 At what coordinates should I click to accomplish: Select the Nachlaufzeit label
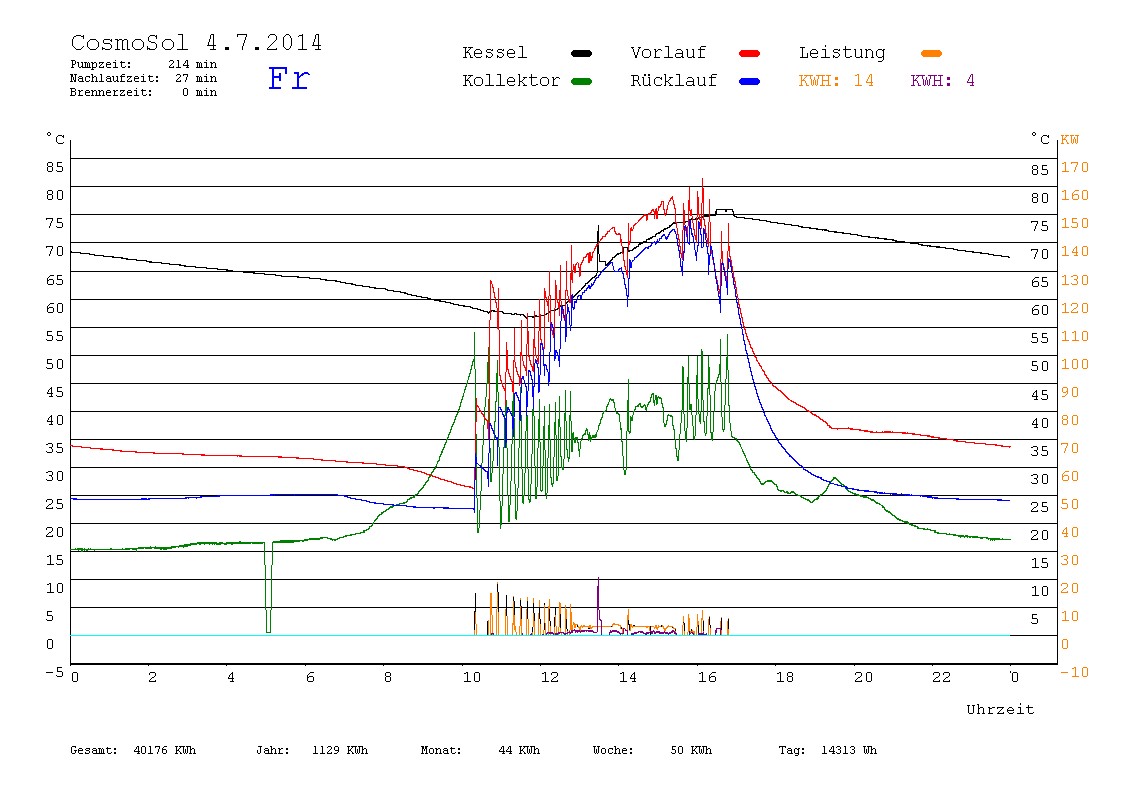tap(115, 78)
